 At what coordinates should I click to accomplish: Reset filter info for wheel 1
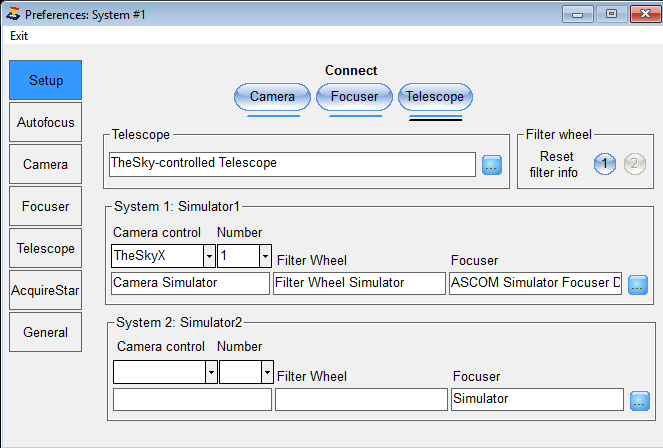click(x=605, y=164)
